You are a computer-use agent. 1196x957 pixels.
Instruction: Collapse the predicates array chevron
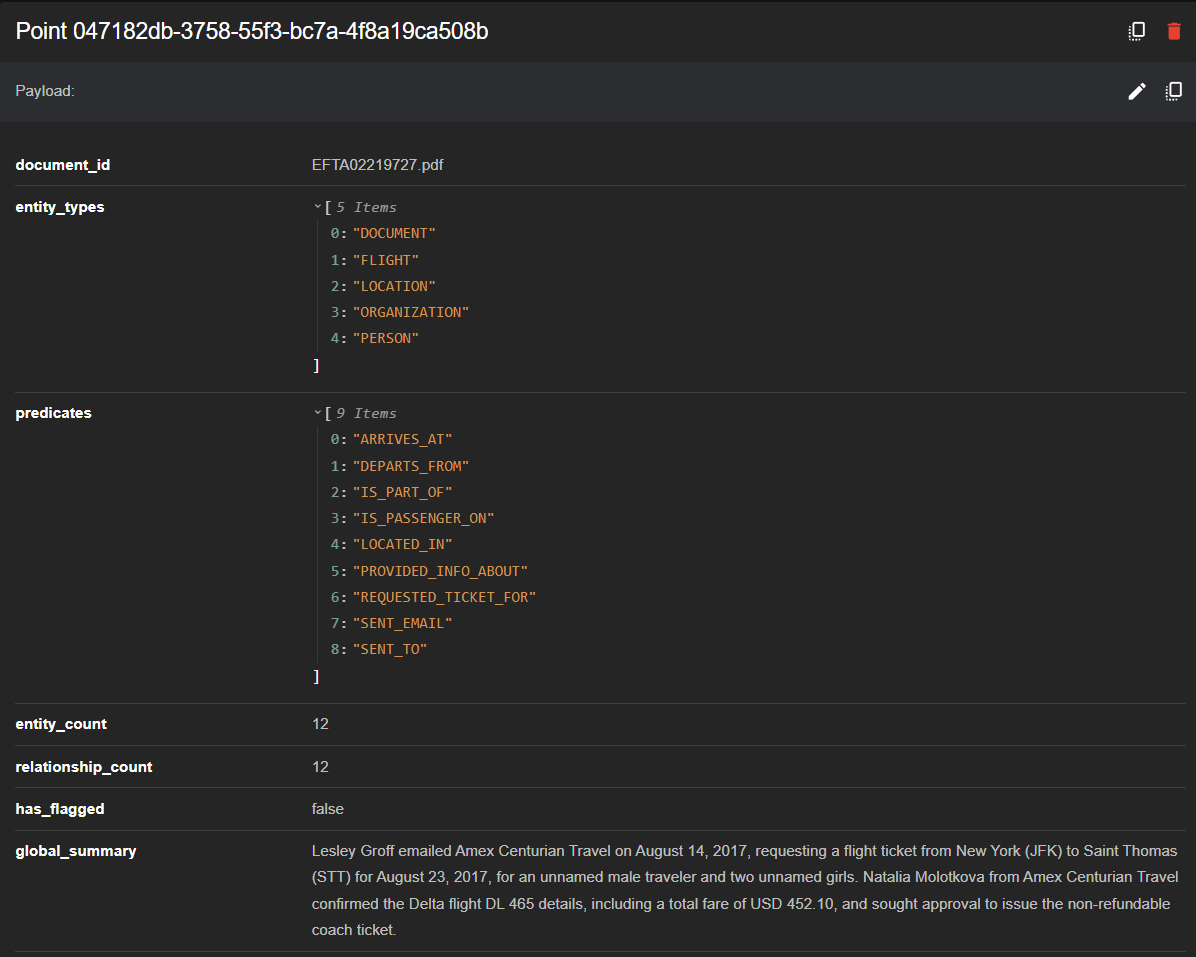tap(318, 413)
